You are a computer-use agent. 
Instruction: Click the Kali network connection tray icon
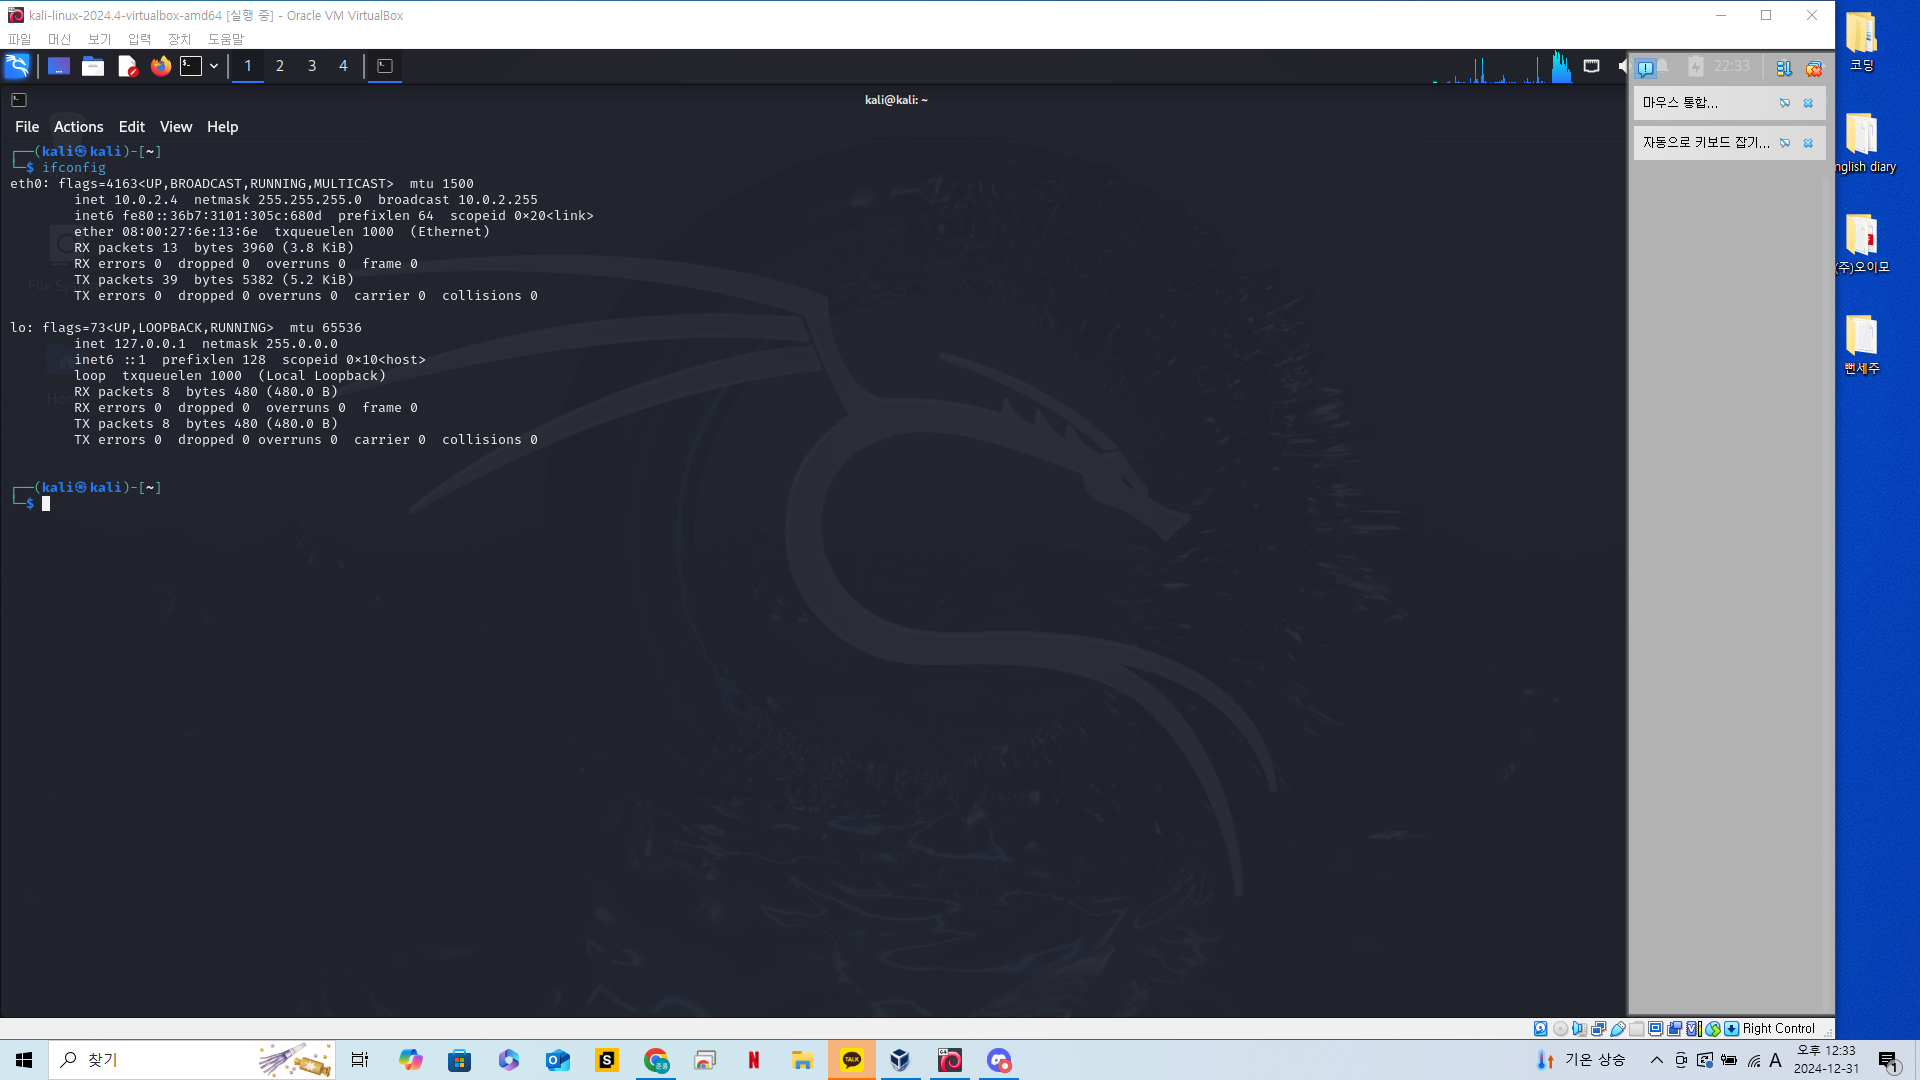[x=1591, y=66]
